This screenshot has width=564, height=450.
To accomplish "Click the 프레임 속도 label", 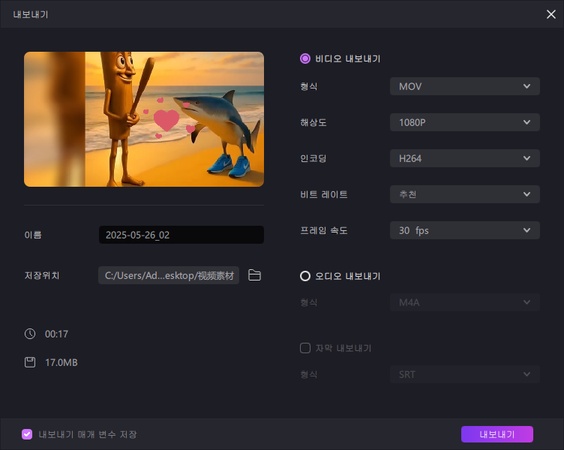I will tap(324, 231).
